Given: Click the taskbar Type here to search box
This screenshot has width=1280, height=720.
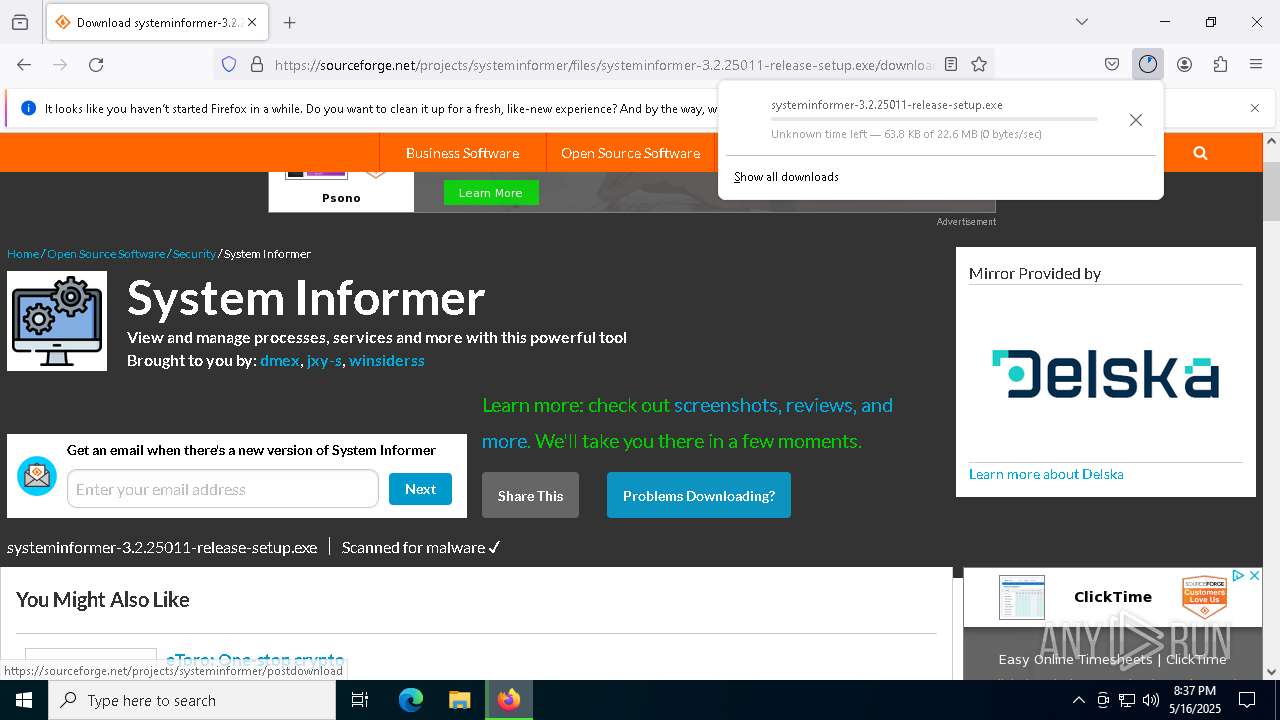Looking at the screenshot, I should (x=192, y=700).
